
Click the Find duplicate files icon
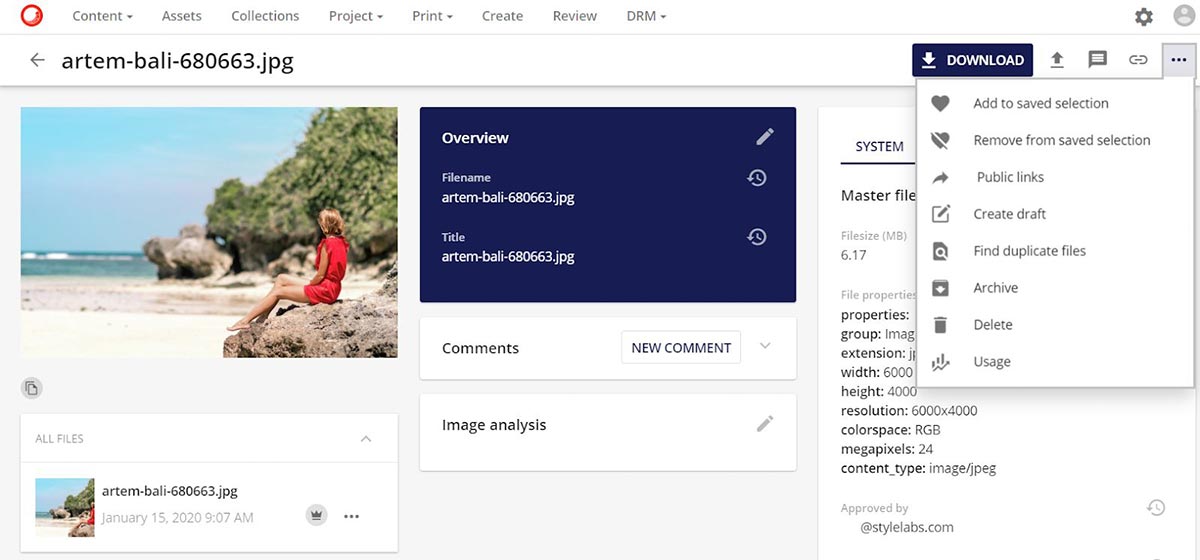coord(940,251)
